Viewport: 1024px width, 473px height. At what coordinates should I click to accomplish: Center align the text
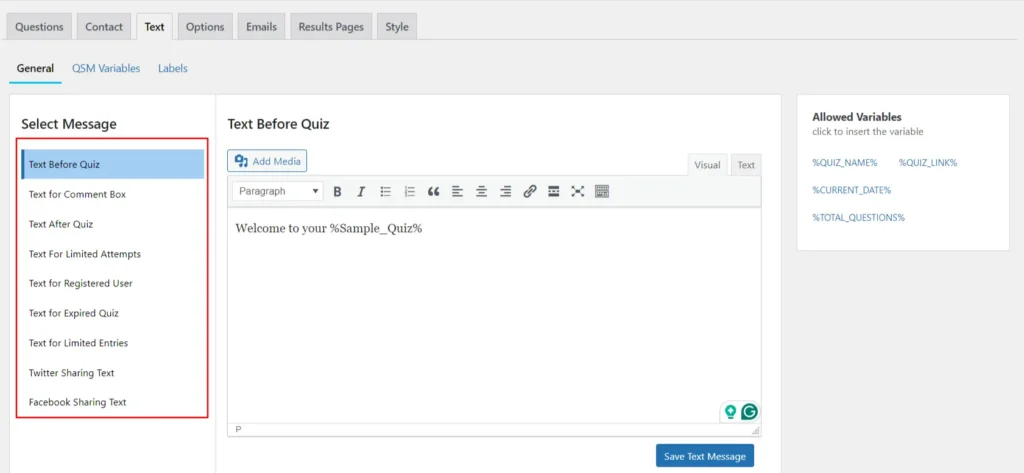pos(481,192)
